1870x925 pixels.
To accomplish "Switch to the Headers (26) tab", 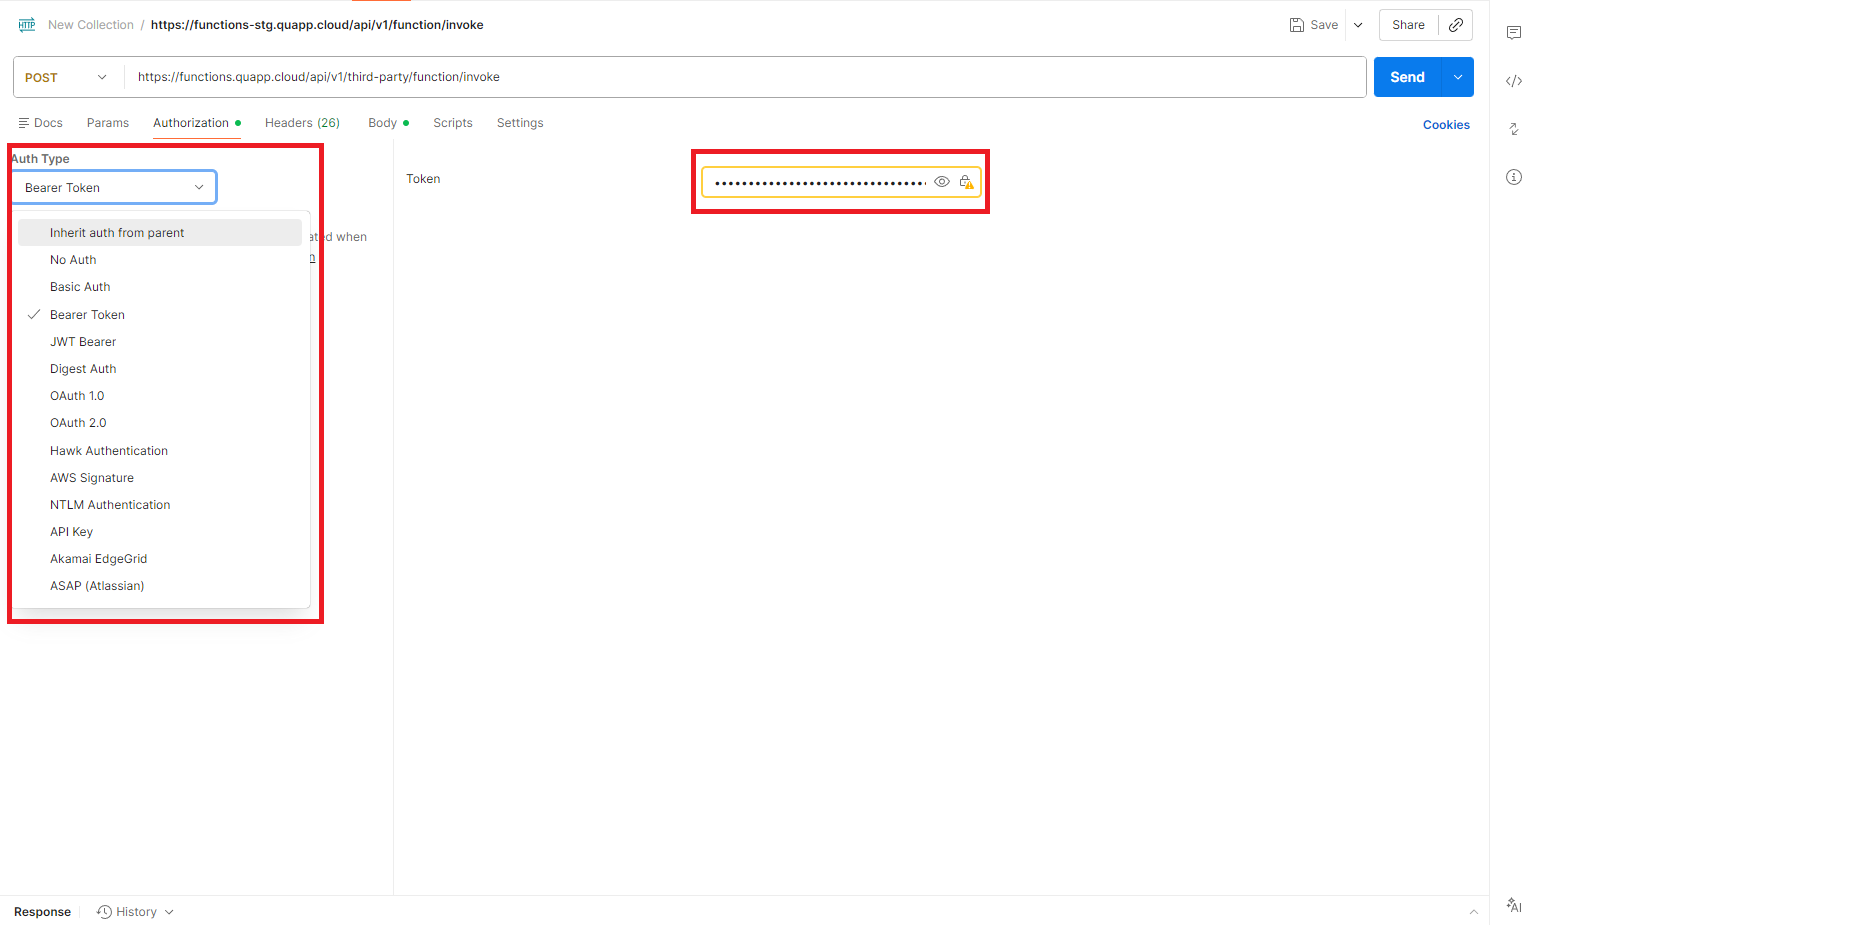I will (302, 122).
